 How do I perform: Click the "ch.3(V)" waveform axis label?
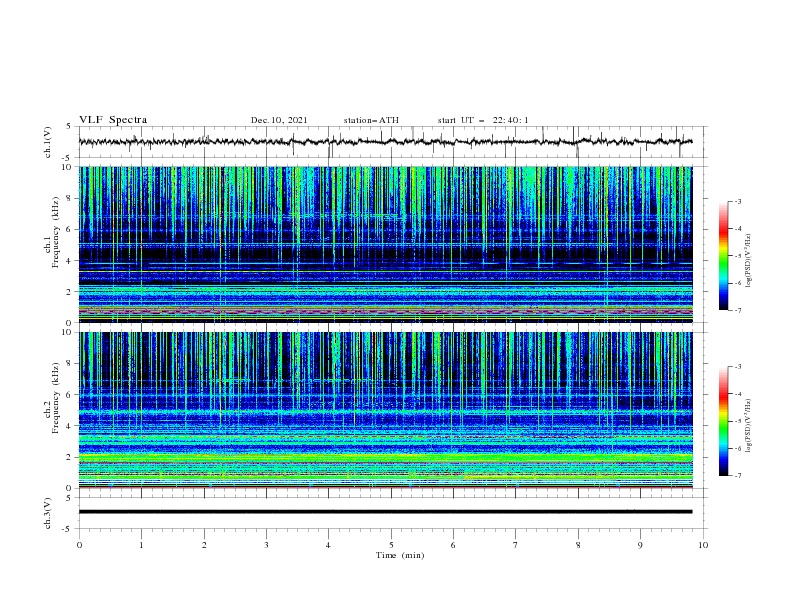48,513
